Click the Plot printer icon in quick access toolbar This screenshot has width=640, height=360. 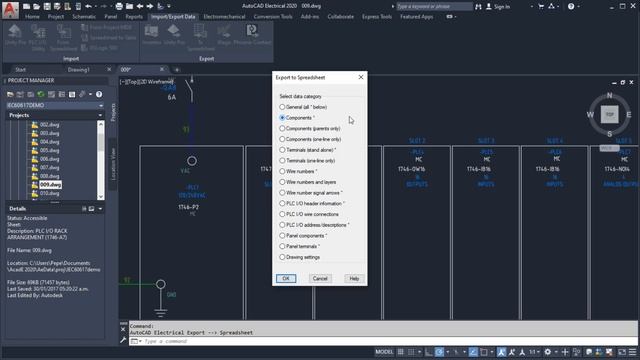tap(119, 6)
